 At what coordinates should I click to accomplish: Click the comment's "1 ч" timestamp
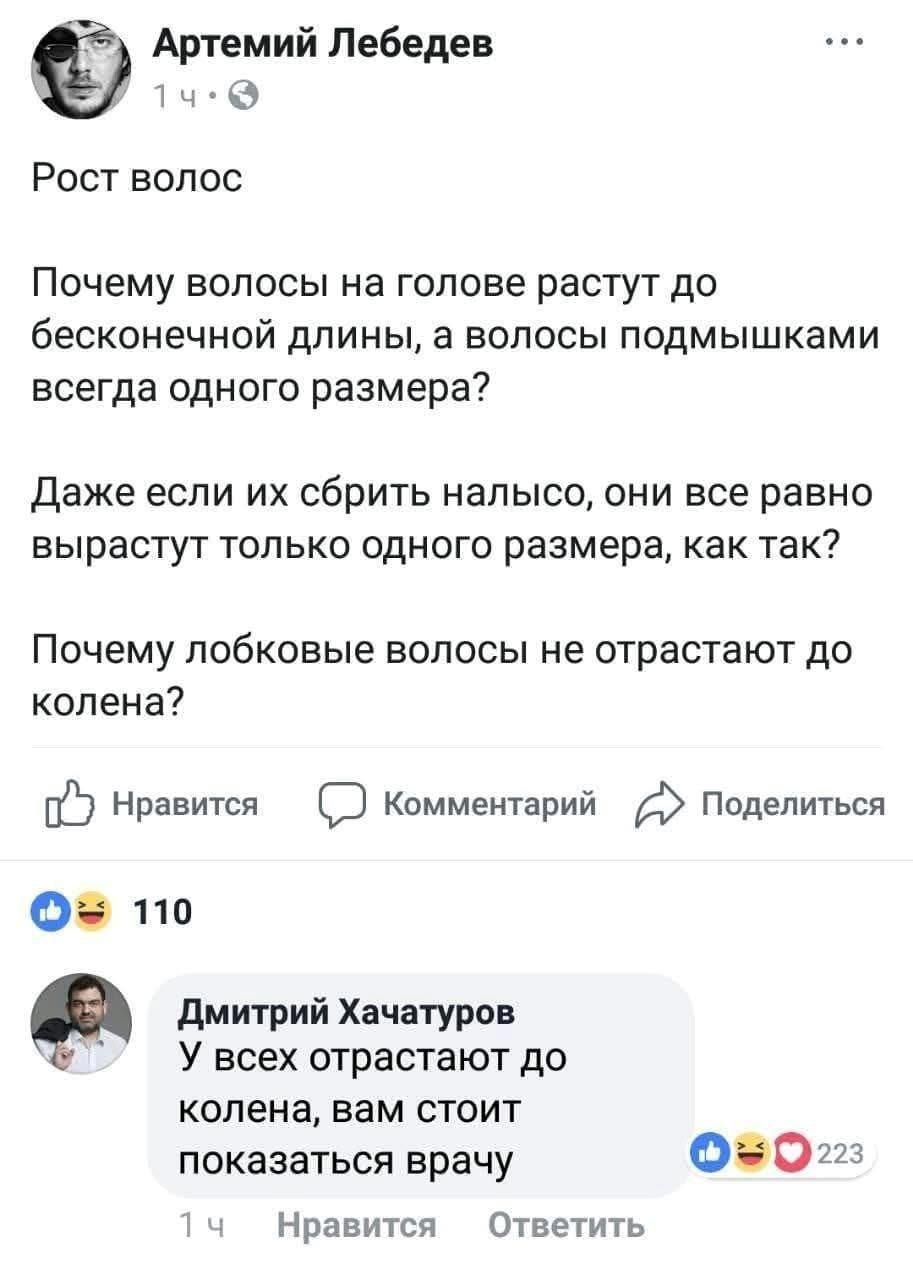click(x=196, y=1226)
